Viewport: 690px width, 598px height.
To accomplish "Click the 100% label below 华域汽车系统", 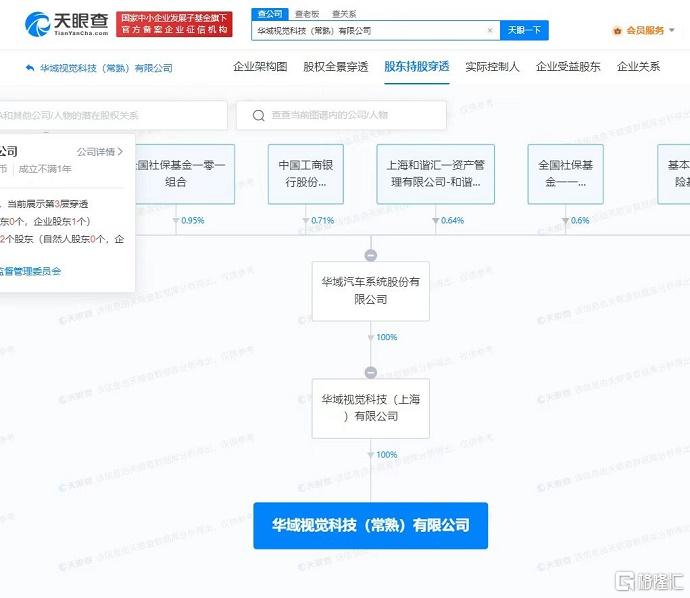I will [x=387, y=338].
